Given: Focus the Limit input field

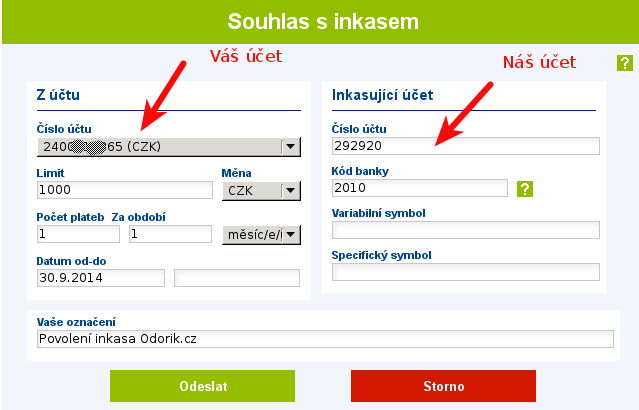Looking at the screenshot, I should pyautogui.click(x=125, y=190).
